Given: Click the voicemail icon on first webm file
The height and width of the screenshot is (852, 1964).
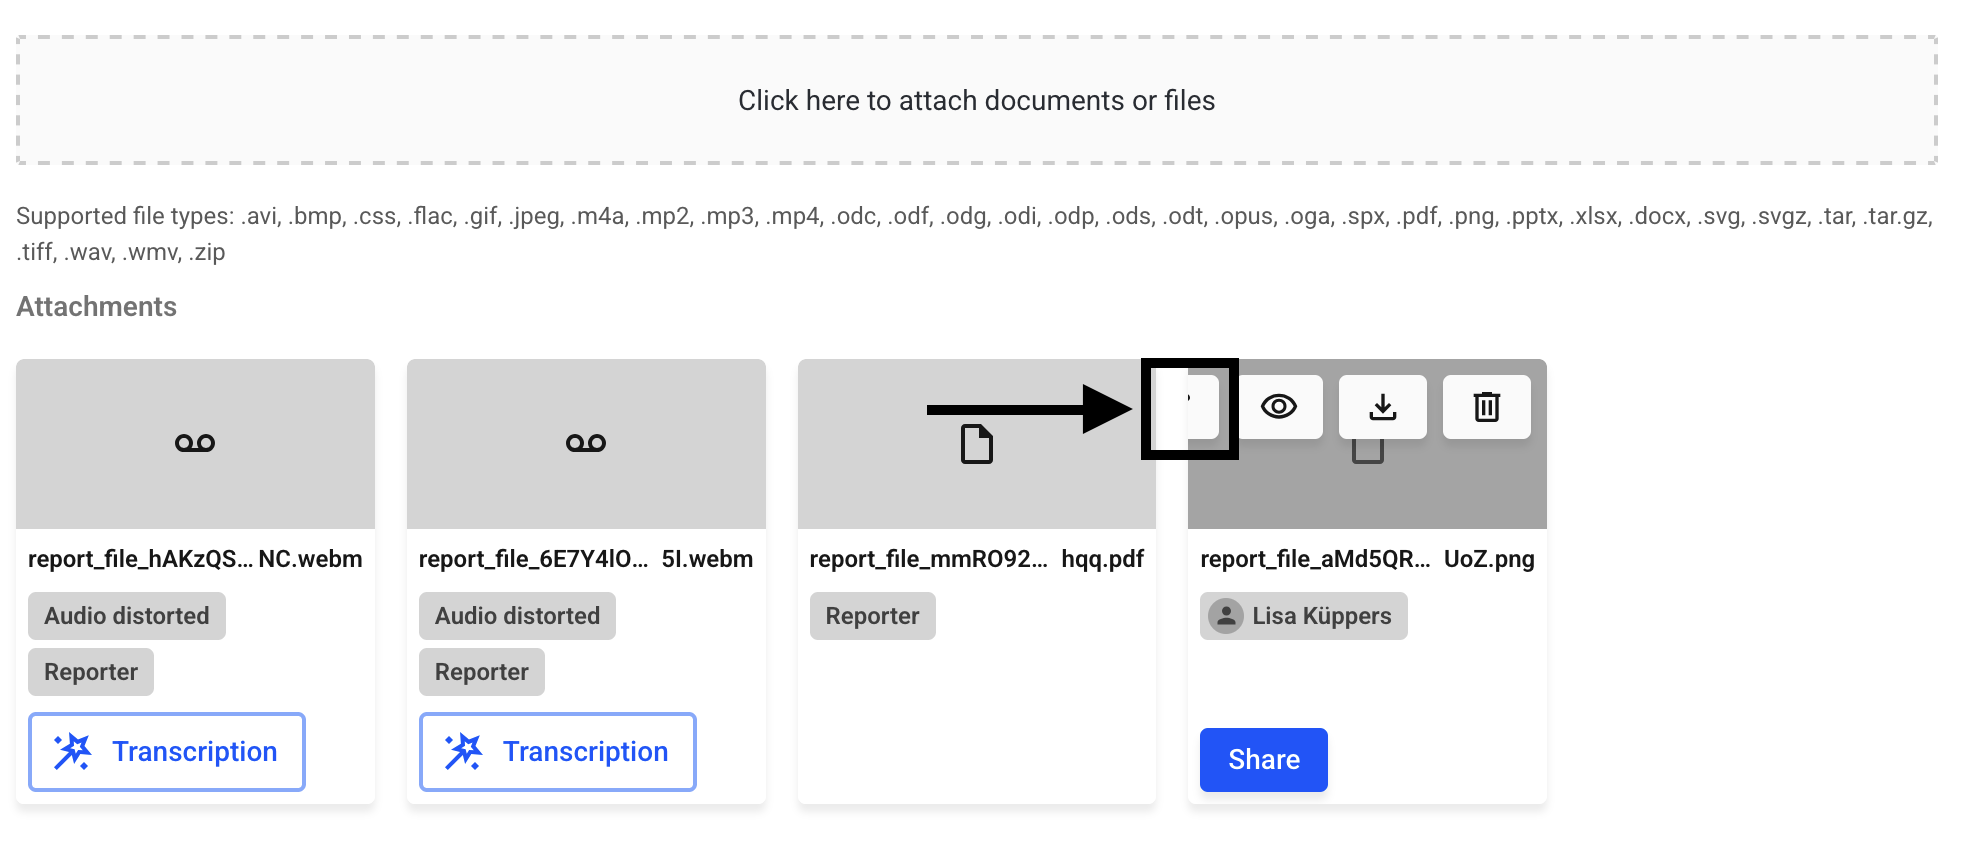Looking at the screenshot, I should pos(195,443).
